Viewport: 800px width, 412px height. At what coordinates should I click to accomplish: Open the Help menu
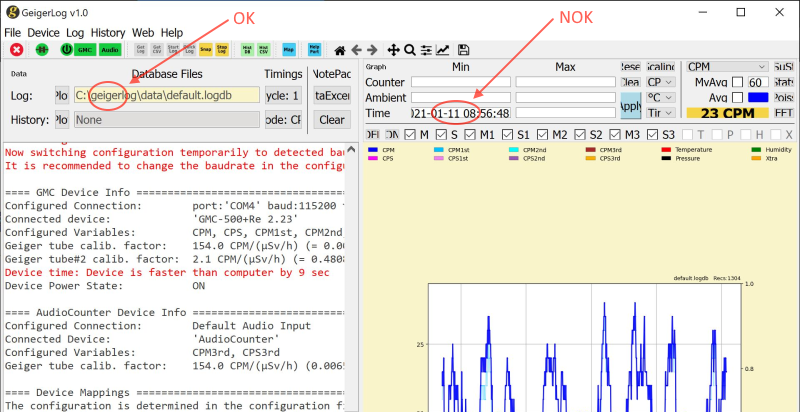click(x=172, y=33)
